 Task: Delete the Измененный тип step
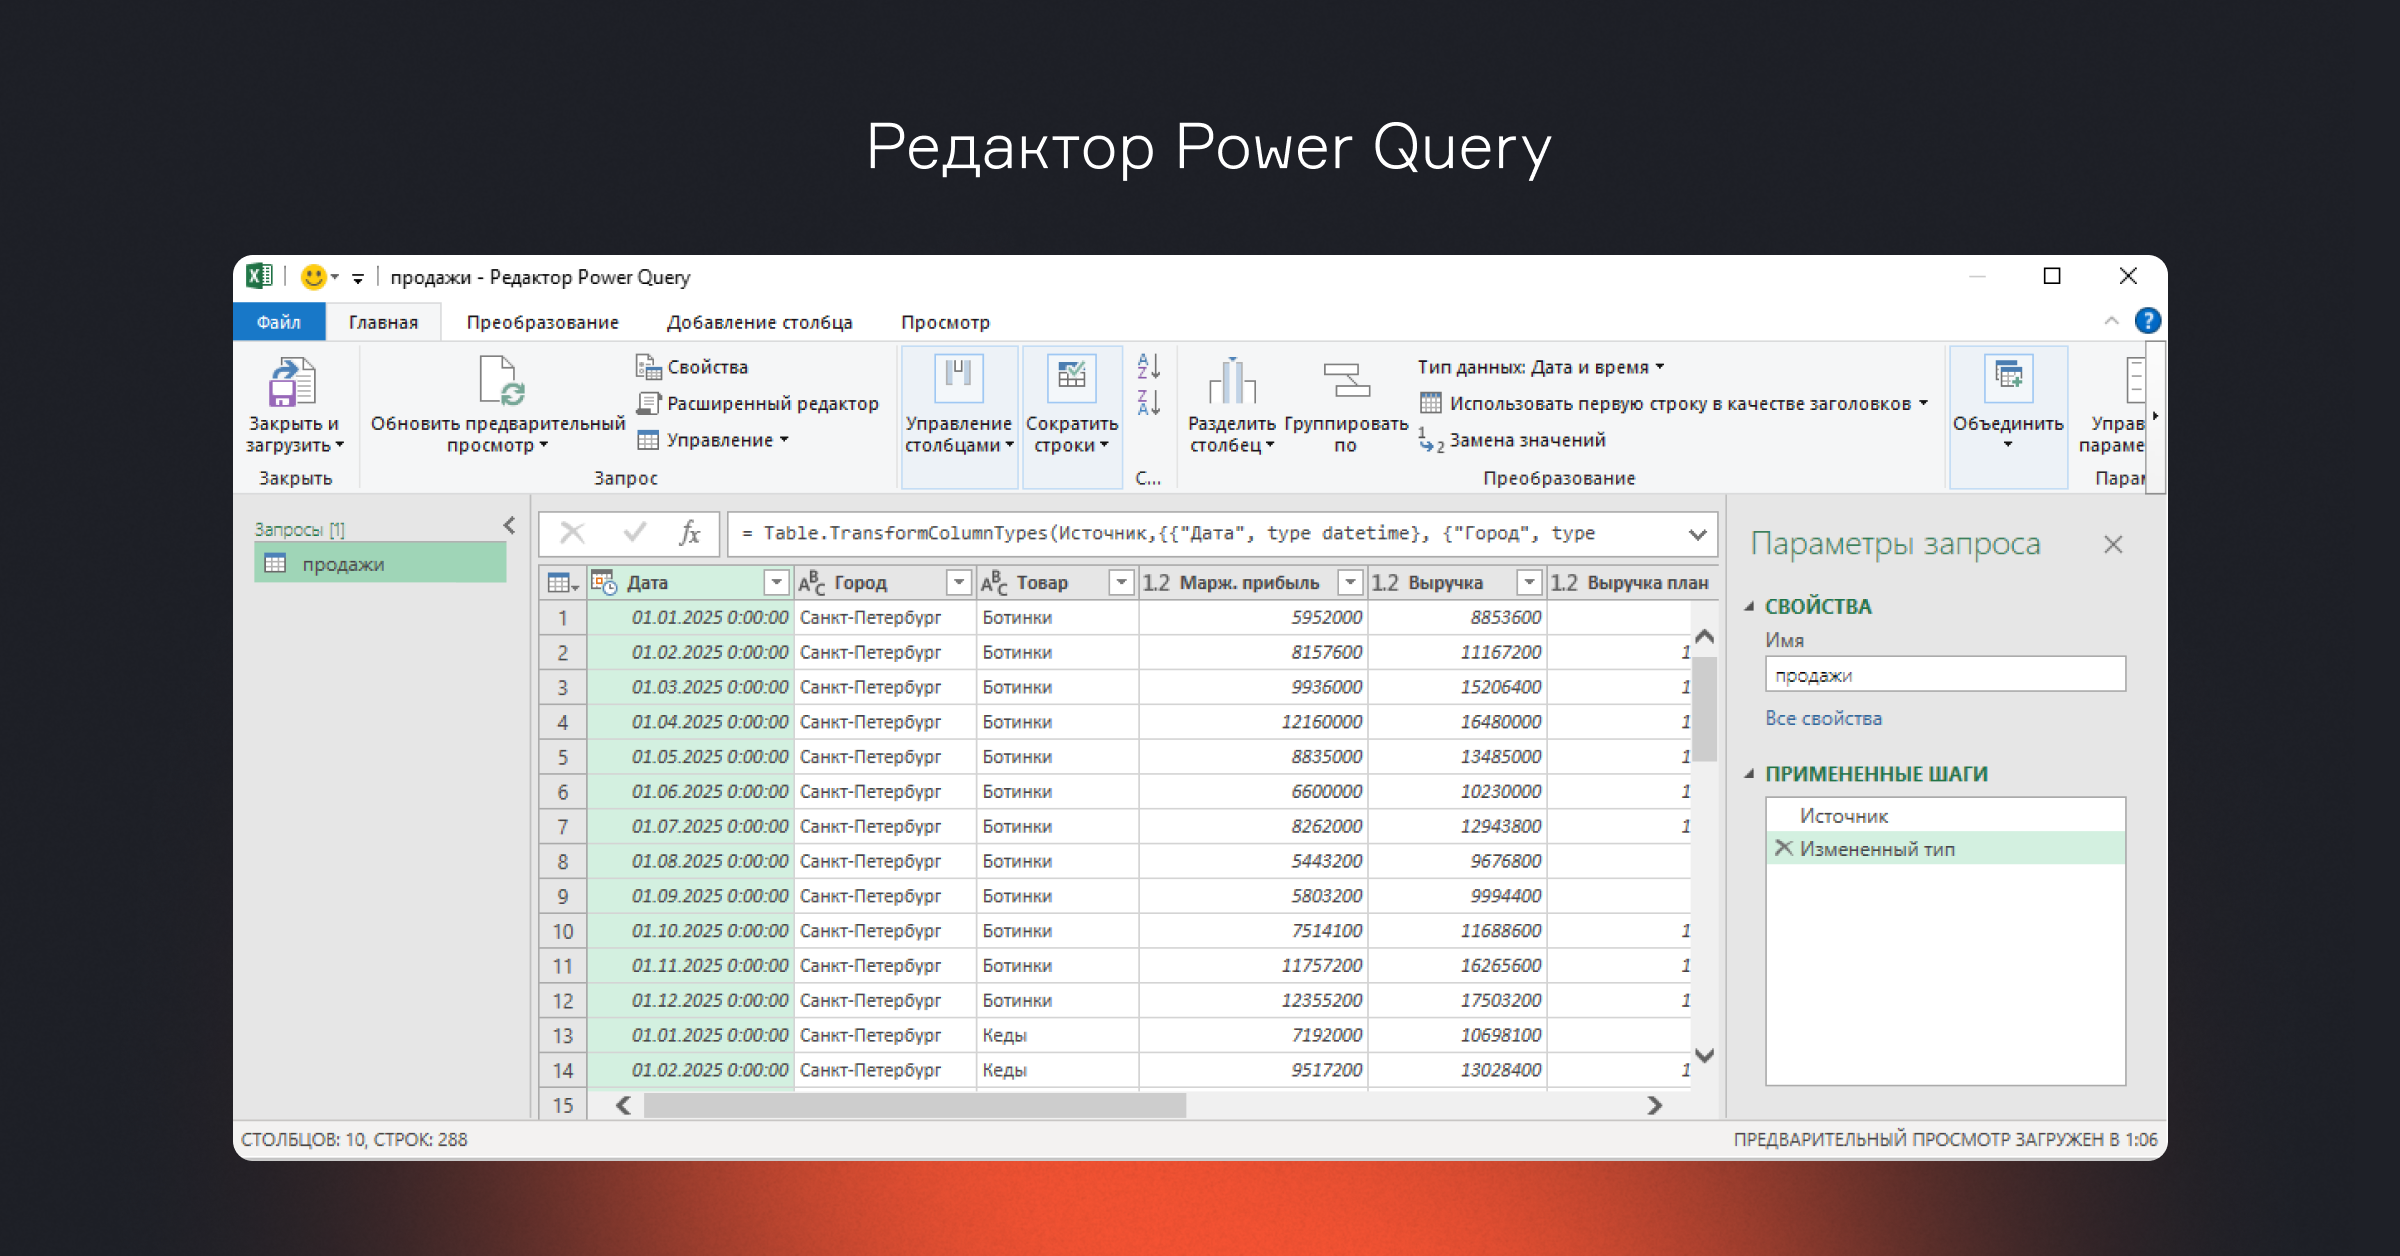tap(1783, 848)
